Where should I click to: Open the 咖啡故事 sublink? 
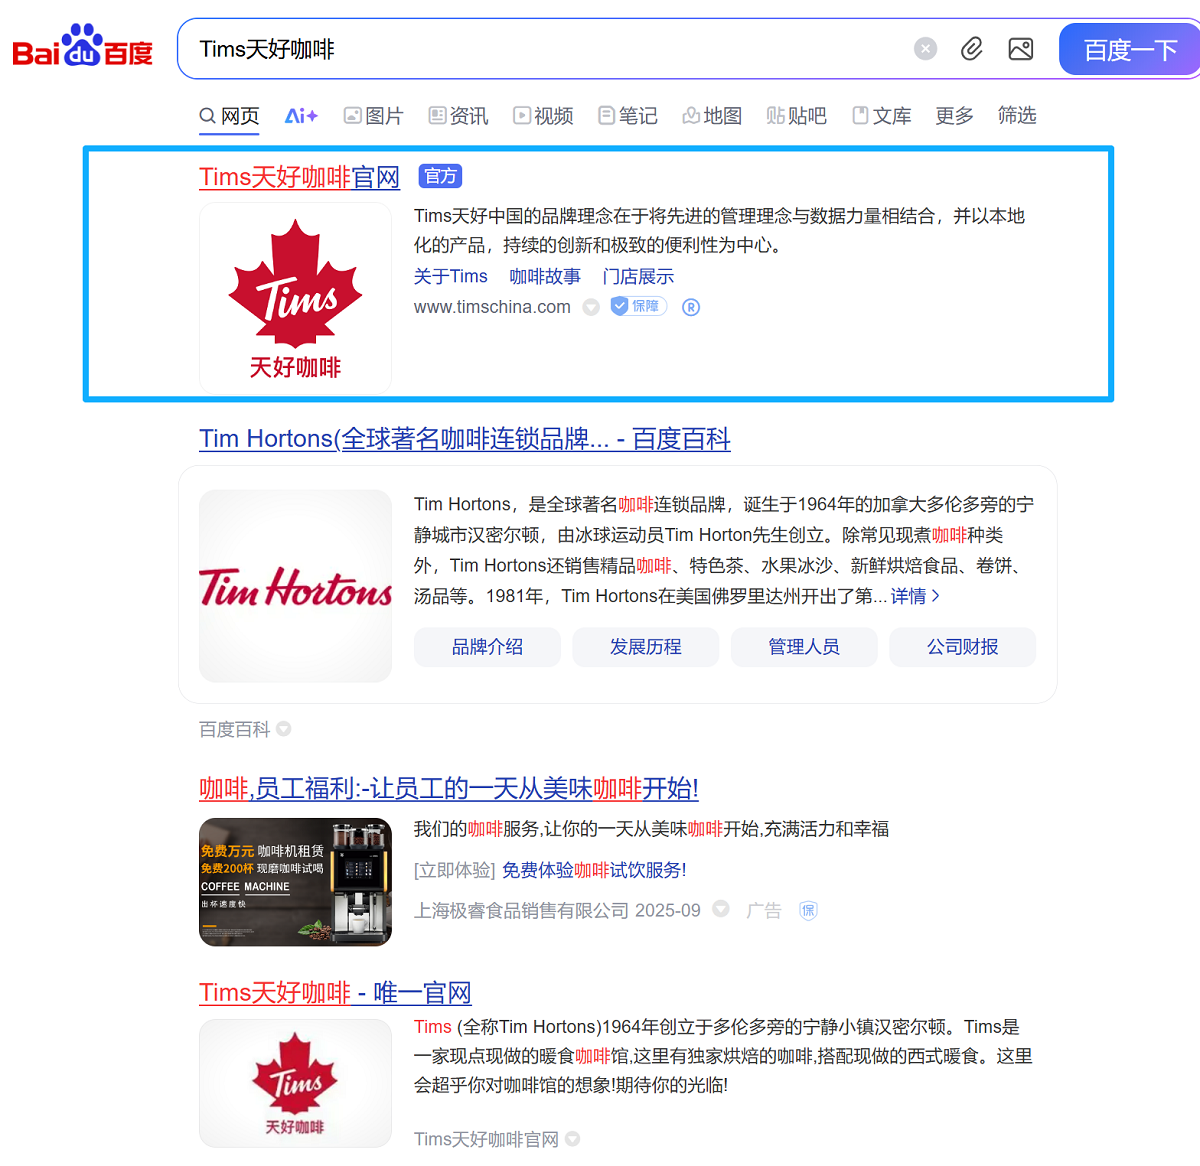(545, 277)
